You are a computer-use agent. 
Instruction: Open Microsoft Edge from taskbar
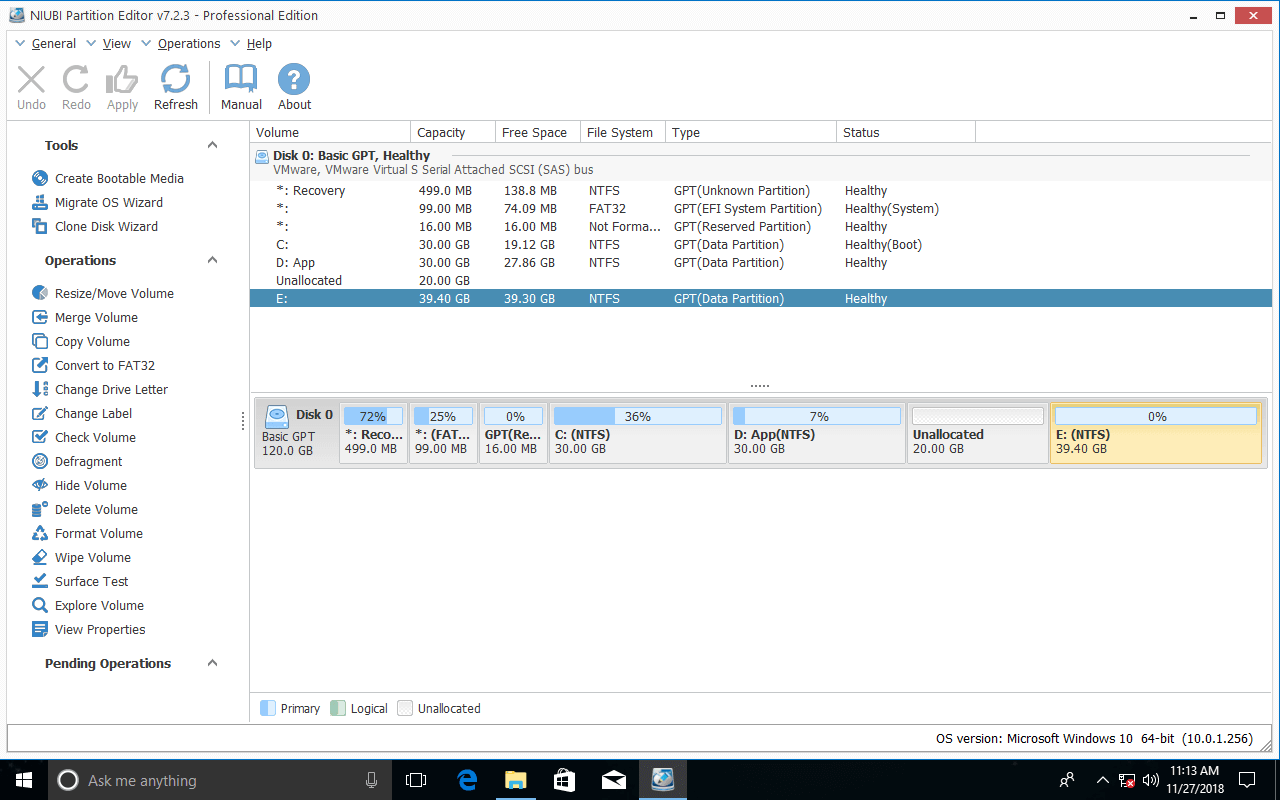click(x=466, y=780)
